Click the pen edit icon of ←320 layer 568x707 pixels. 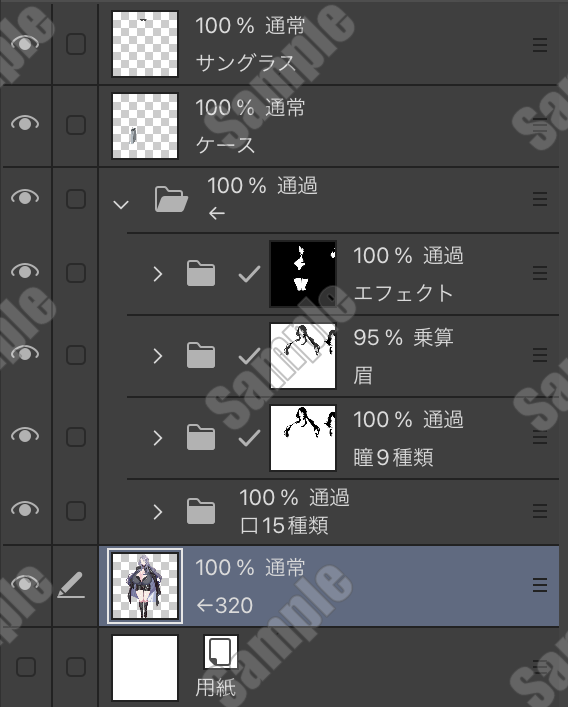point(71,585)
